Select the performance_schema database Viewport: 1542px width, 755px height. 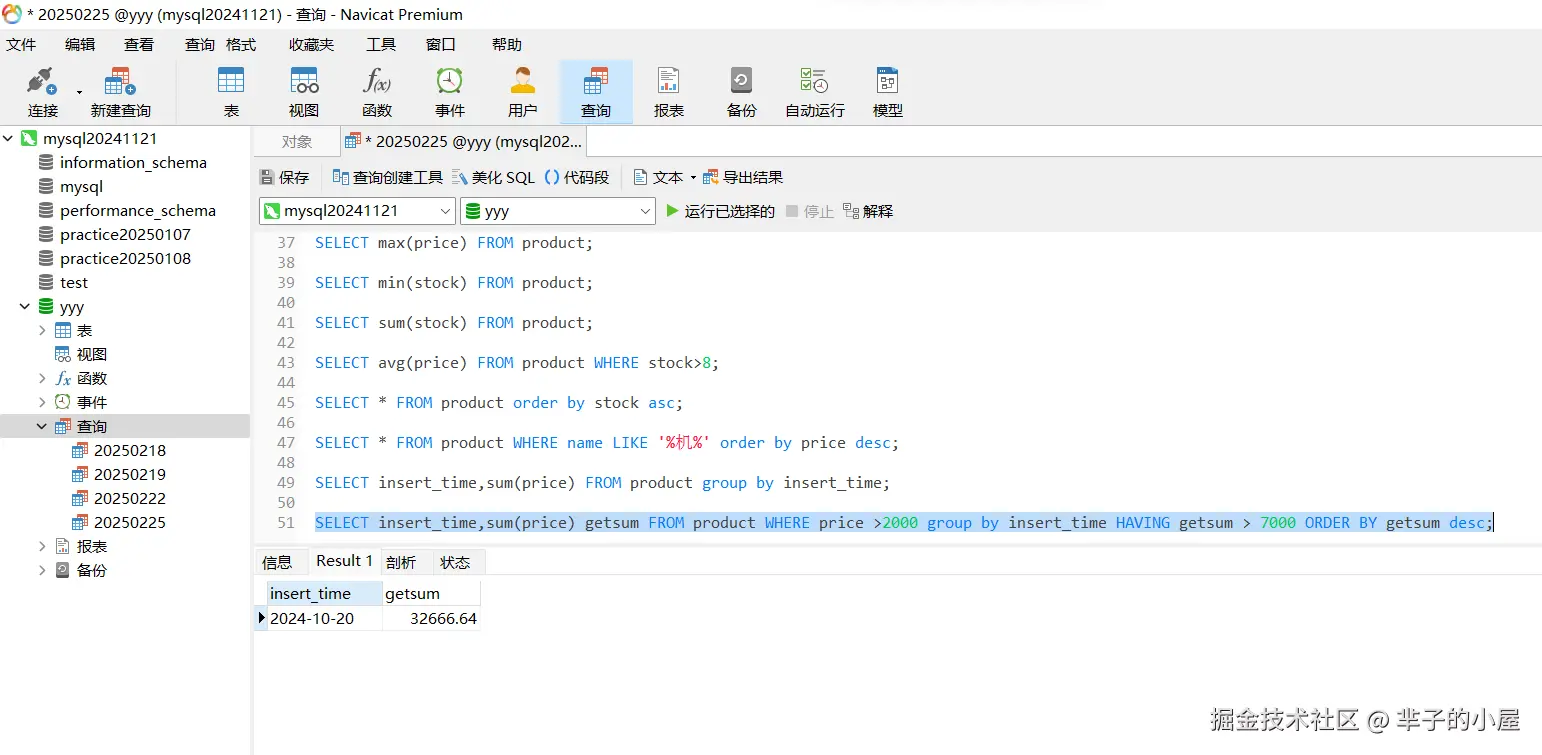(137, 210)
